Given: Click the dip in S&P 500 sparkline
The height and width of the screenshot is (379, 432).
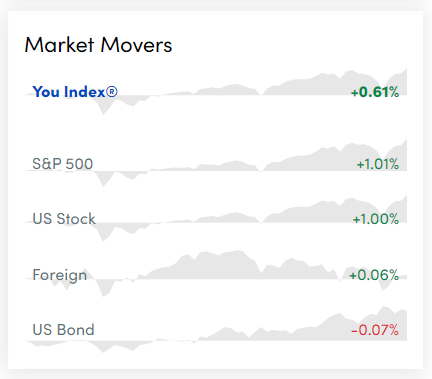Looking at the screenshot, I should pyautogui.click(x=104, y=180).
